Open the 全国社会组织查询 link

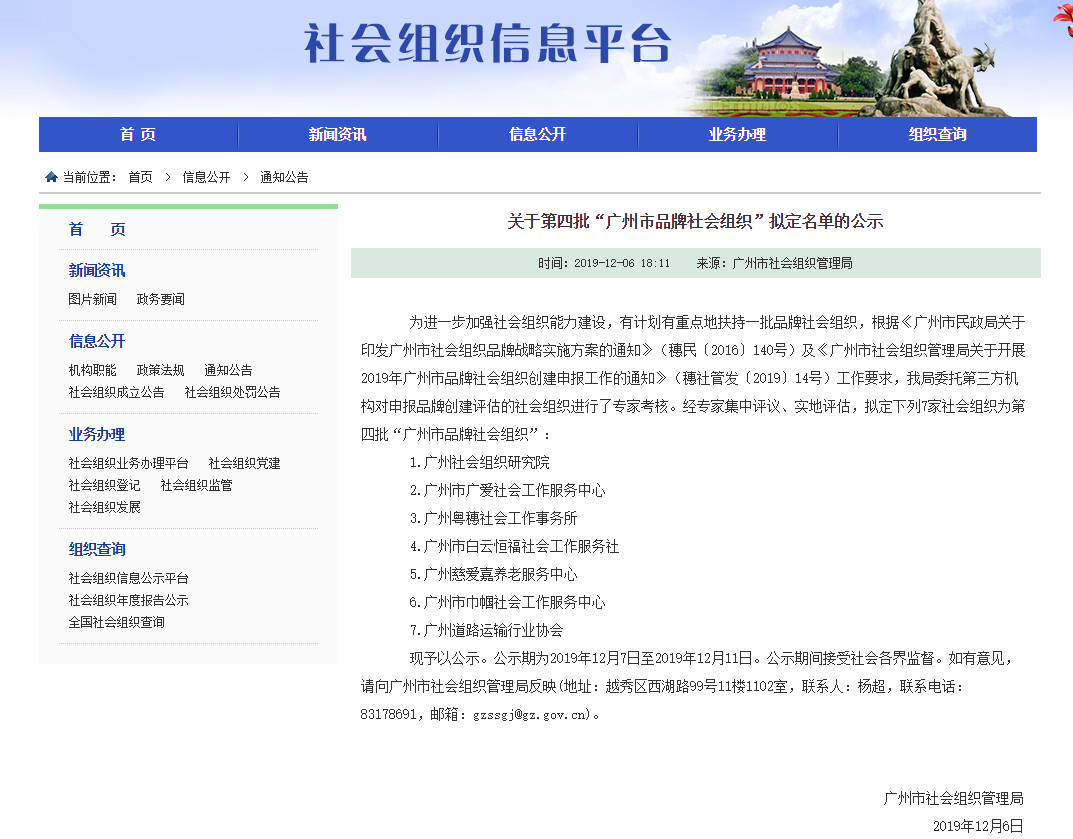coord(116,622)
